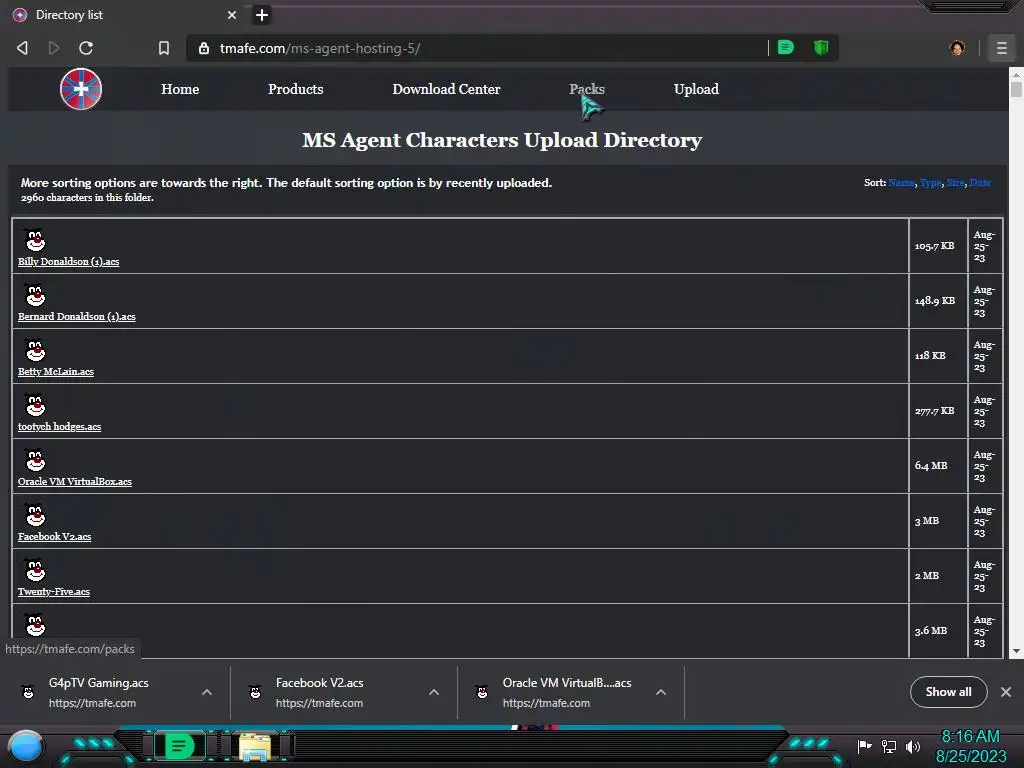Click the TMAFE site logo

point(81,89)
